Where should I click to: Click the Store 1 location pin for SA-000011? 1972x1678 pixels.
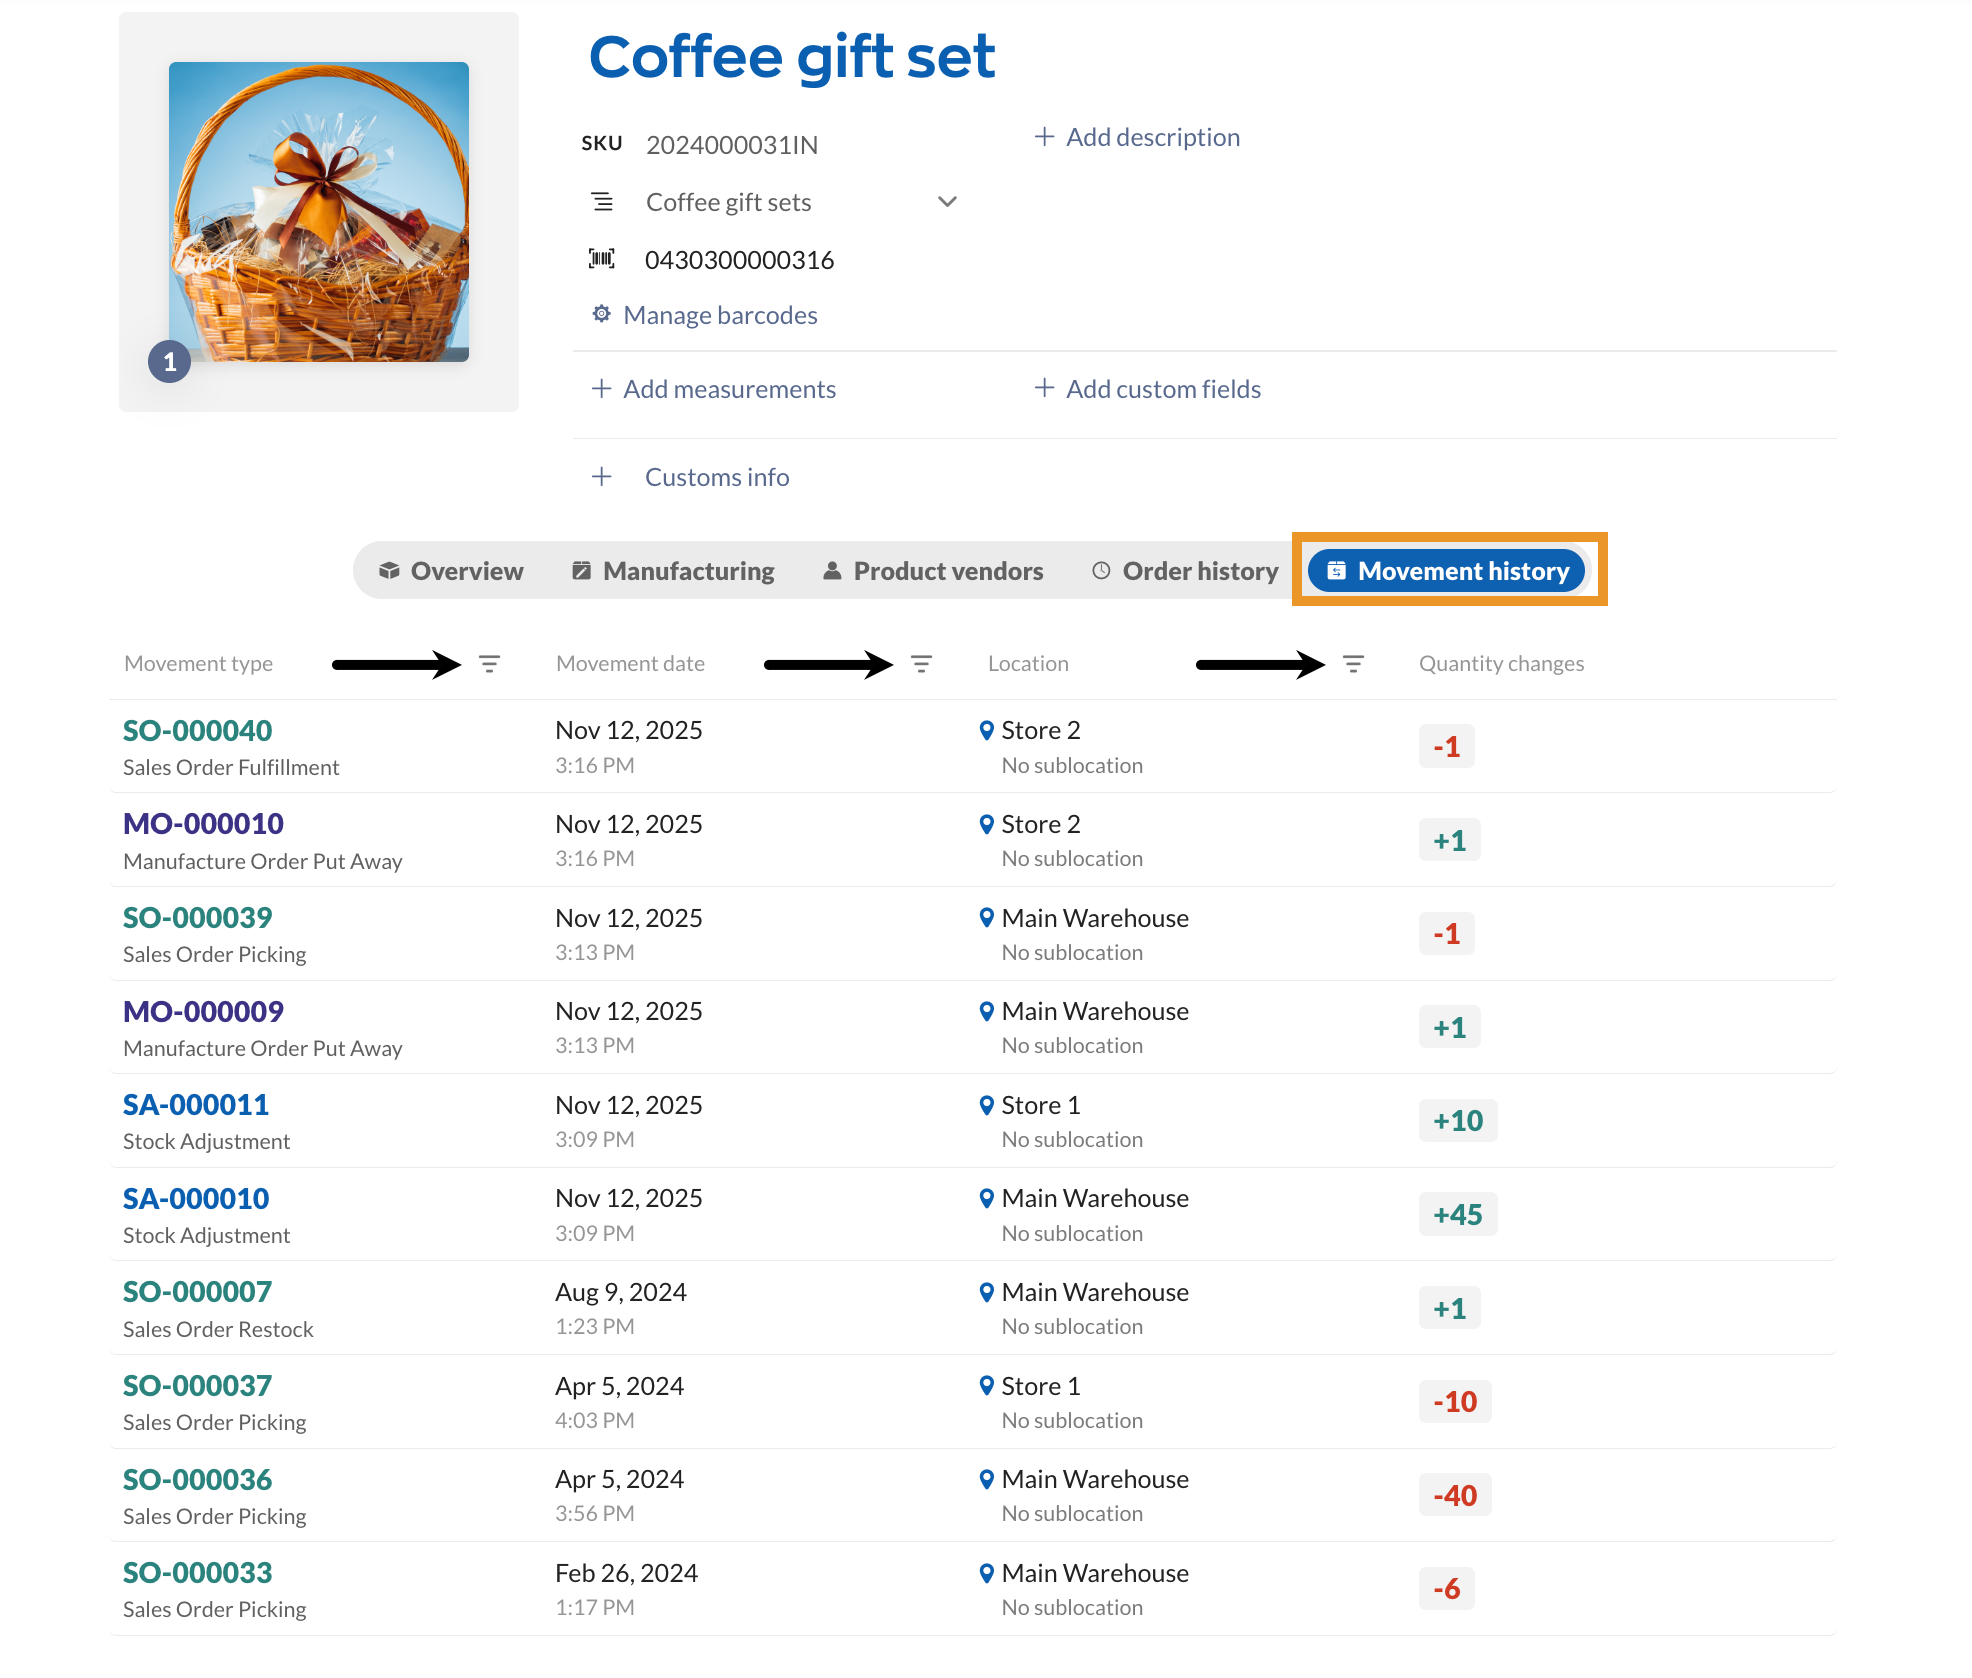(x=986, y=1105)
